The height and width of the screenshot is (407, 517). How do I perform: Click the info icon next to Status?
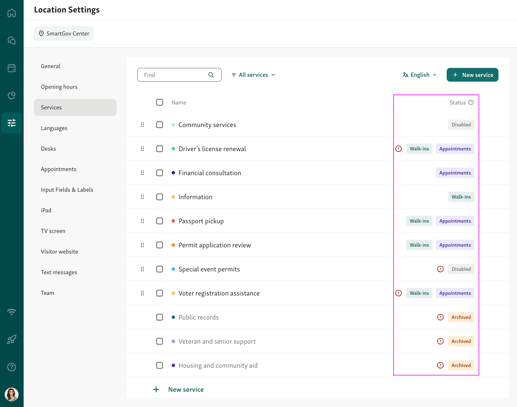click(x=471, y=102)
